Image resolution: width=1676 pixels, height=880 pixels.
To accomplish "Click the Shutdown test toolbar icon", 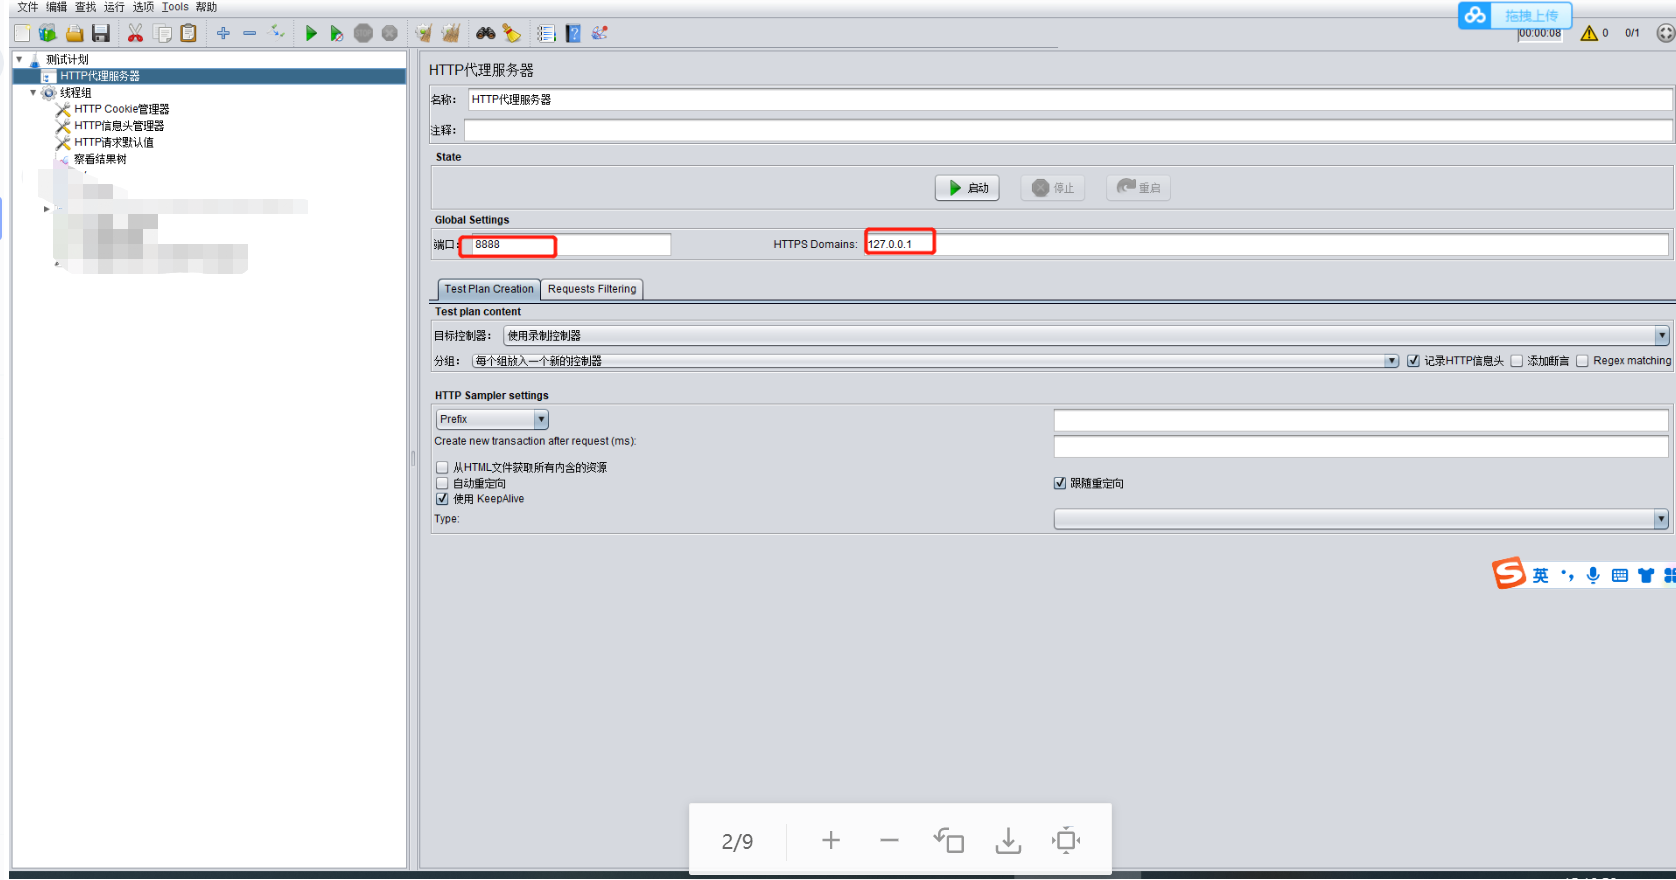I will tap(390, 34).
